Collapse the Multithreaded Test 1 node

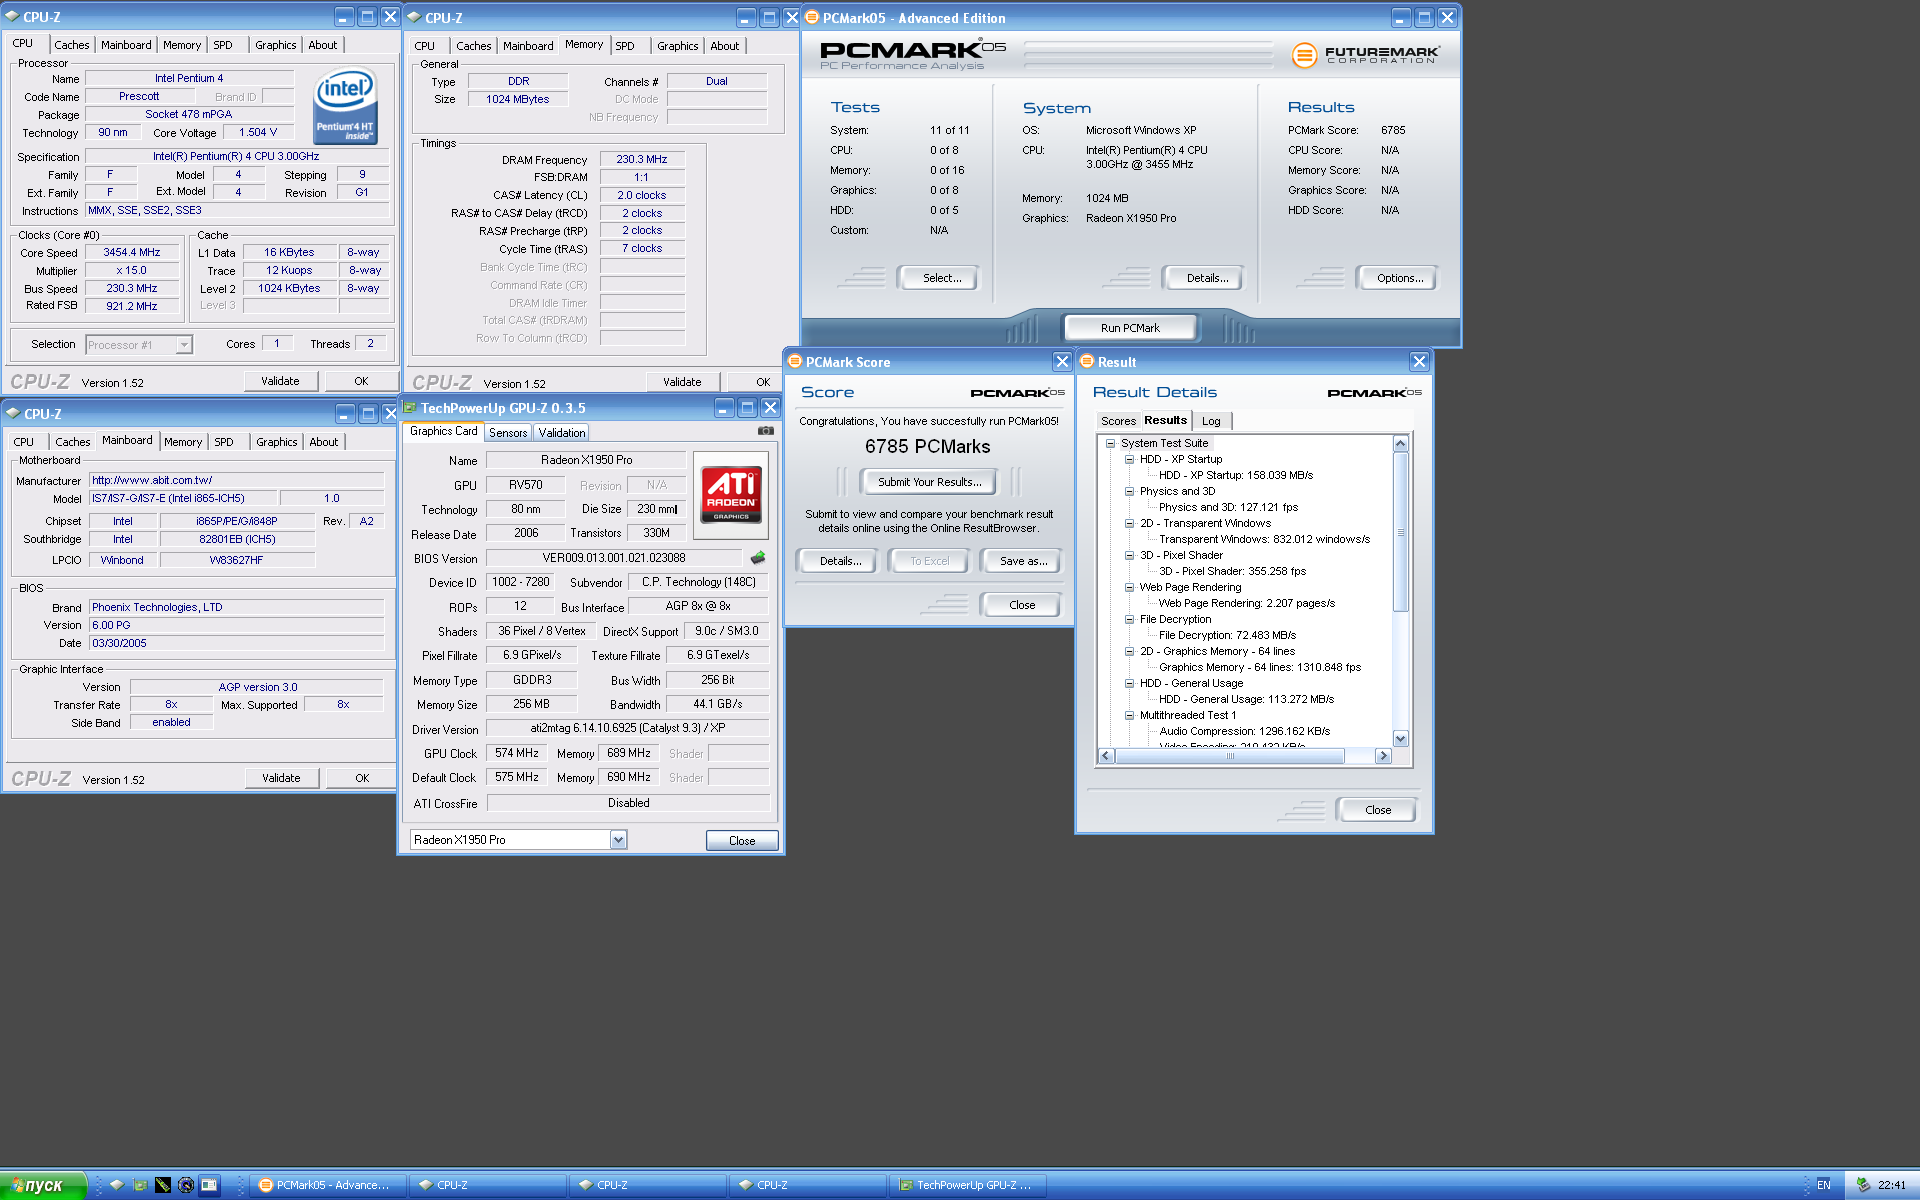(x=1129, y=715)
